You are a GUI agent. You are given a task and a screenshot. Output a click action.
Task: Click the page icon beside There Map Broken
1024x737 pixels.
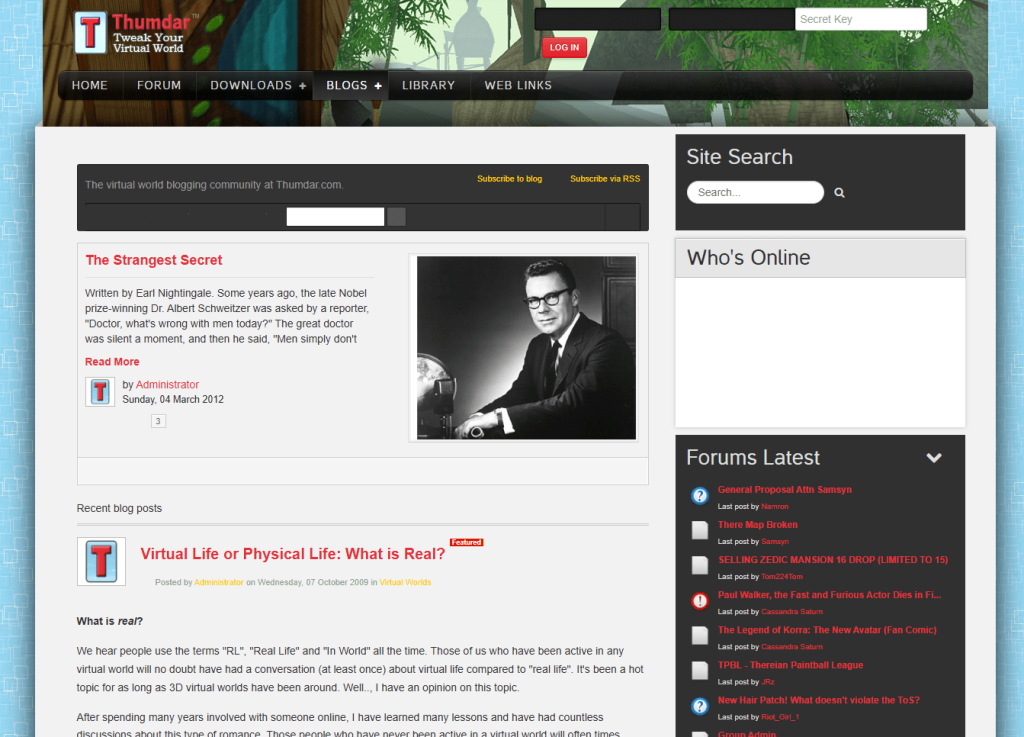(699, 530)
